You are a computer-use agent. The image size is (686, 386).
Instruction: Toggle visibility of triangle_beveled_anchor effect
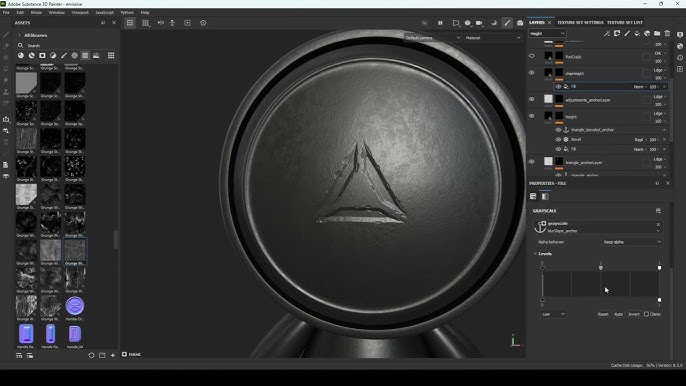click(558, 130)
